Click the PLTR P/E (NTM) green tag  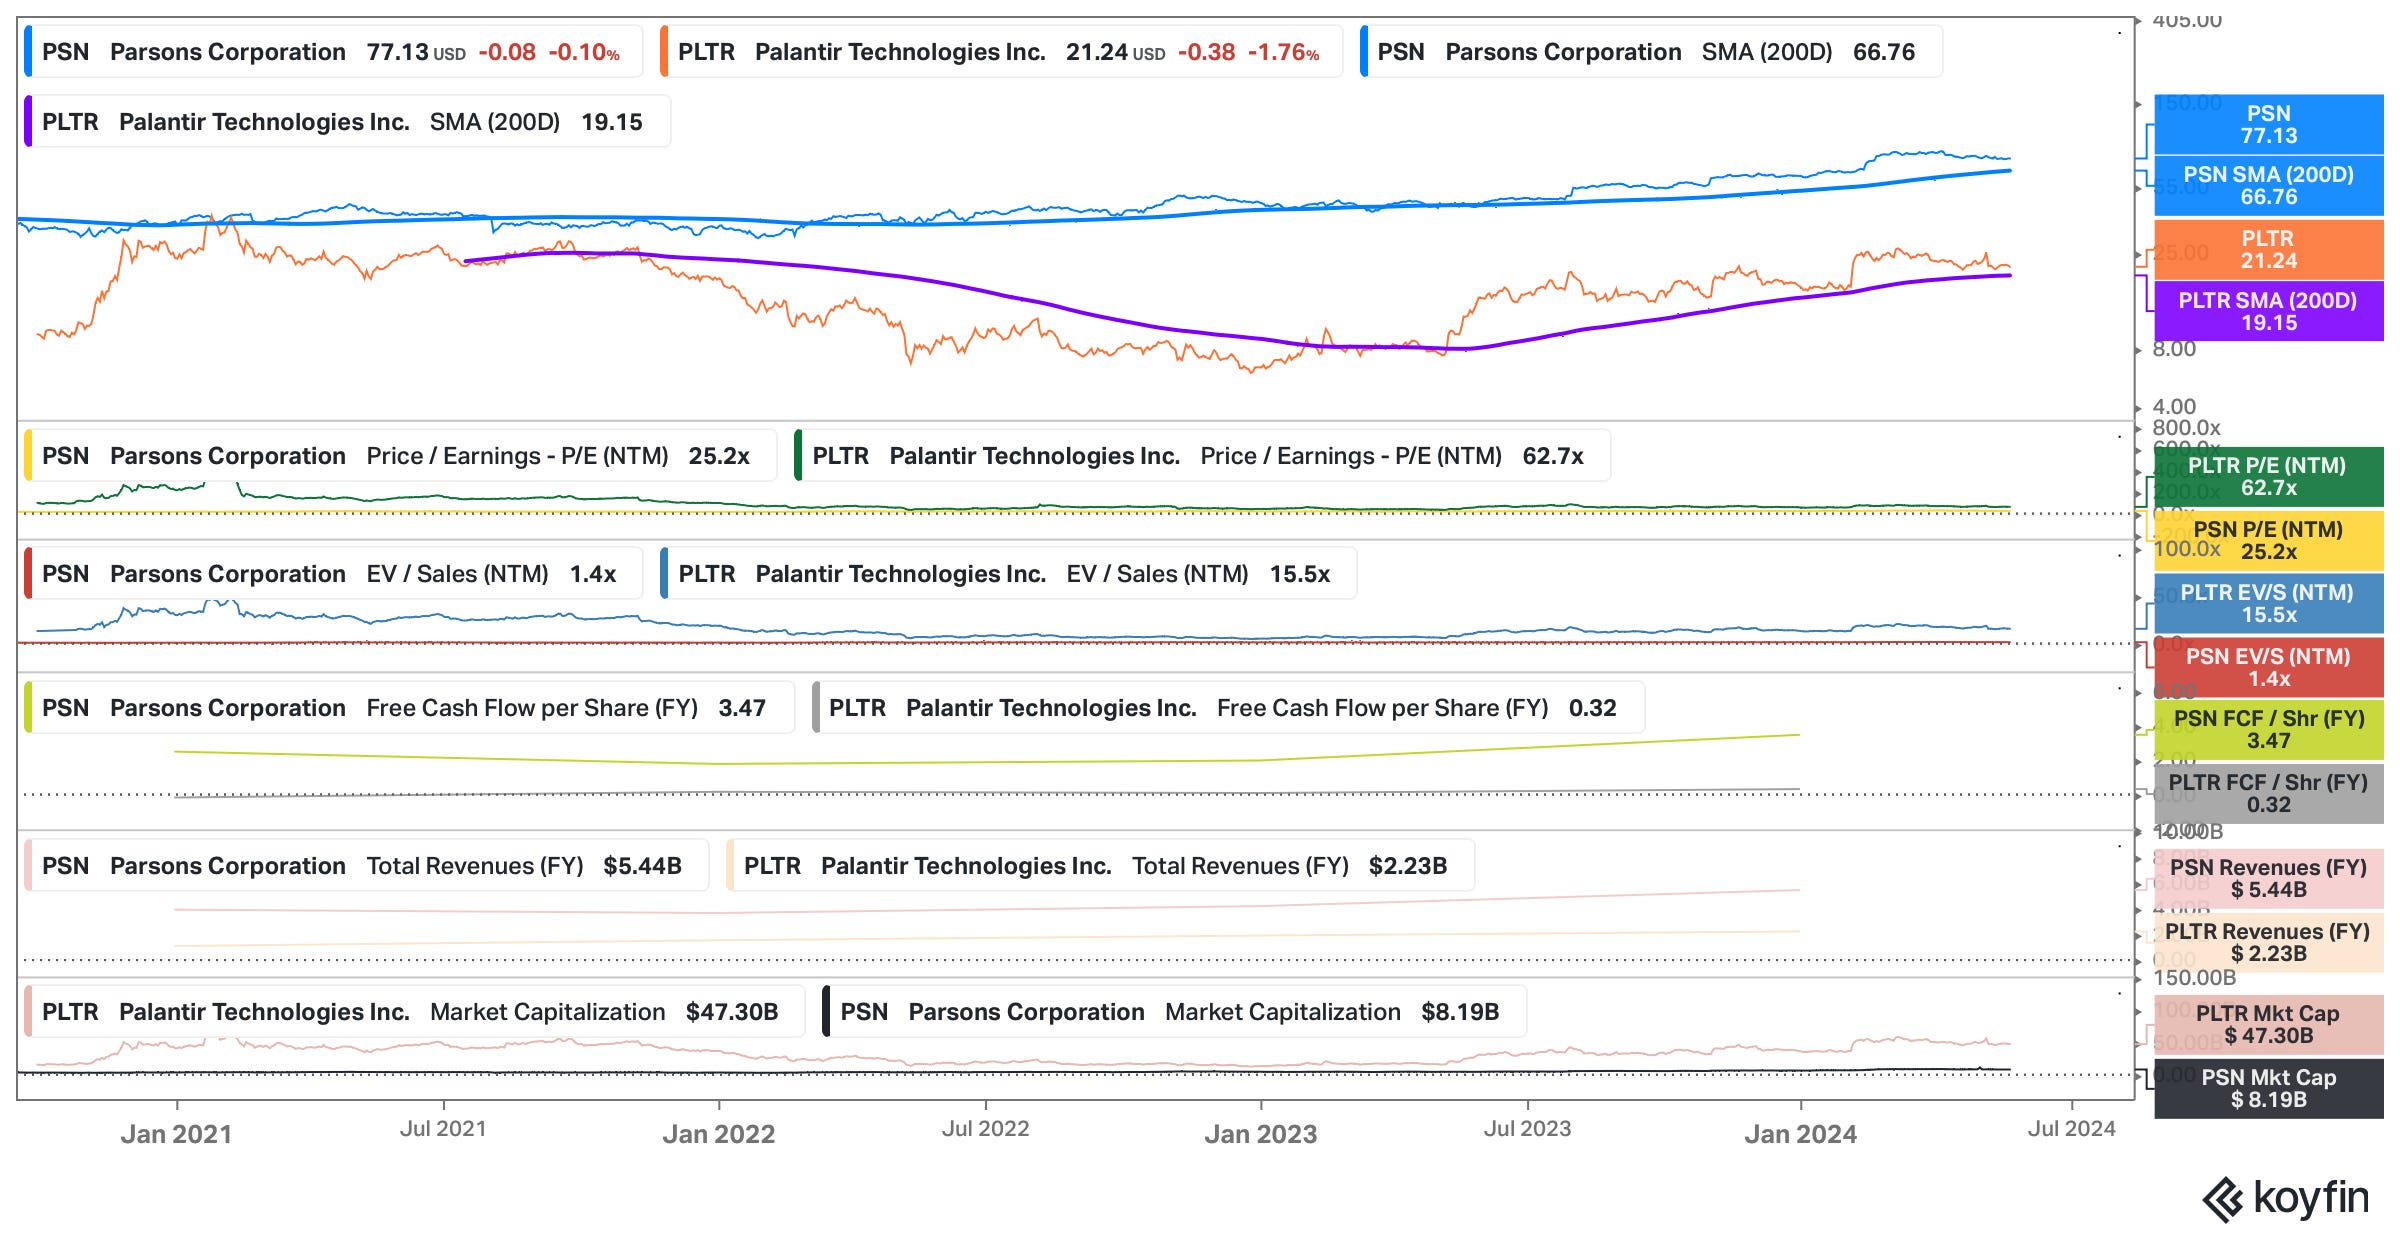2267,477
